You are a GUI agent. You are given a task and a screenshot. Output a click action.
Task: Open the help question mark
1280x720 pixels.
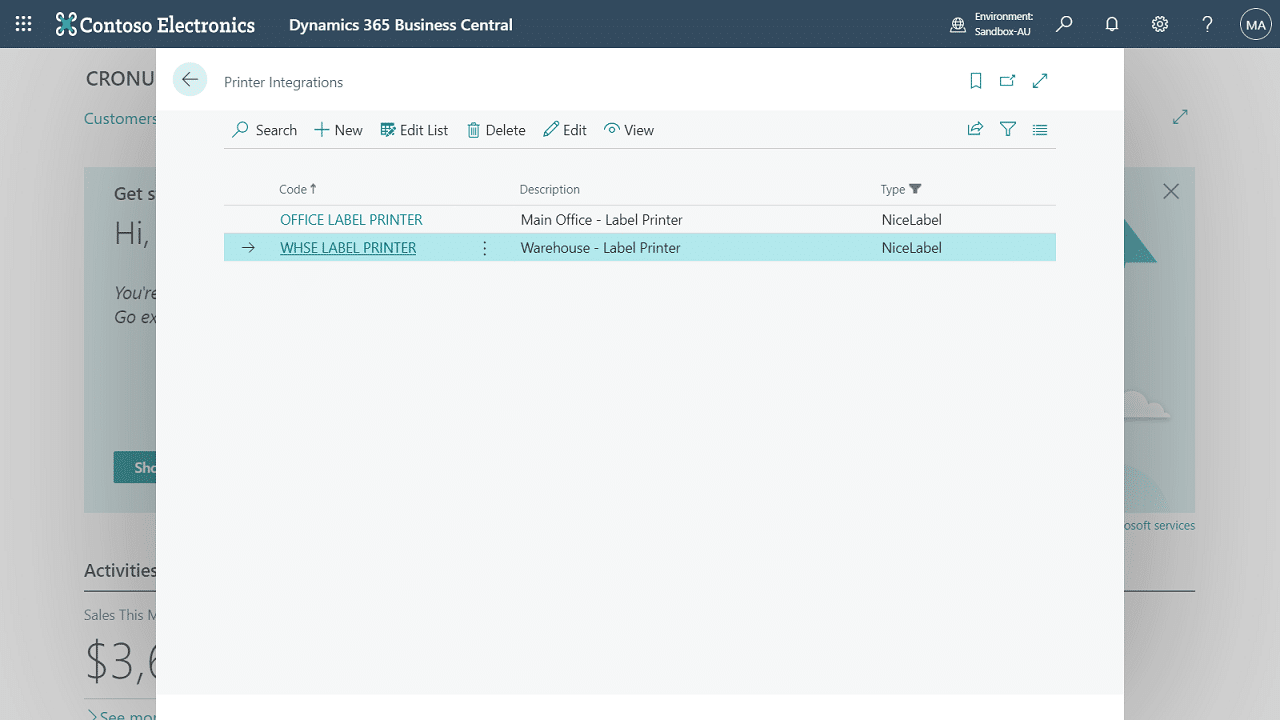(x=1208, y=24)
